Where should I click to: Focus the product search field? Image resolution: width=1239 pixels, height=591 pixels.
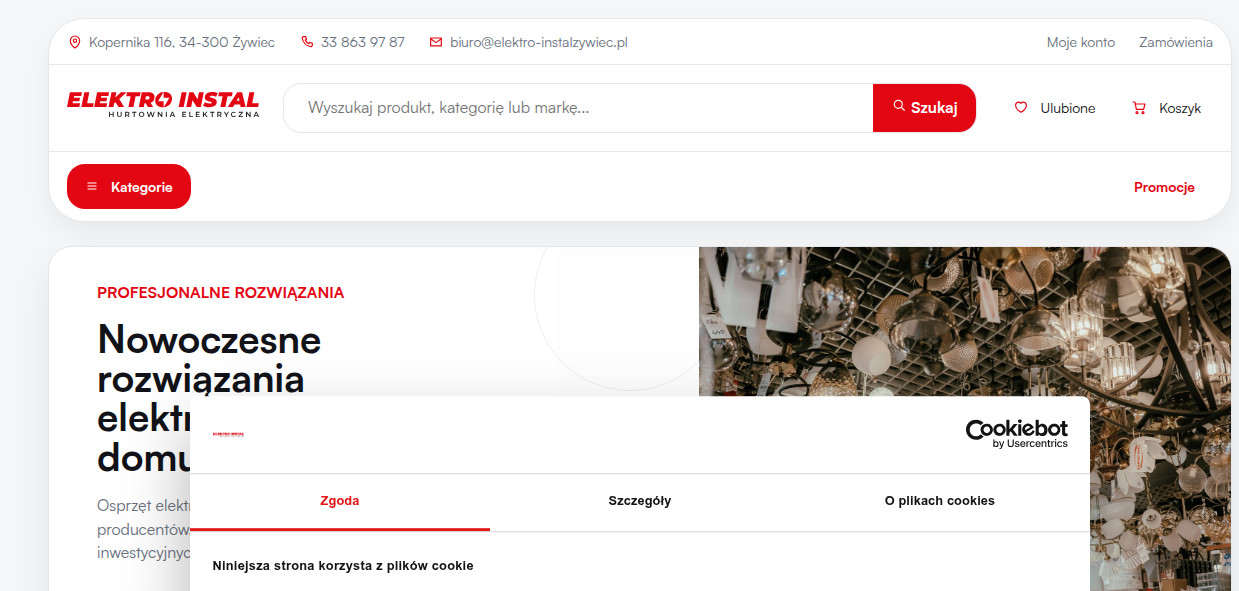click(x=578, y=108)
